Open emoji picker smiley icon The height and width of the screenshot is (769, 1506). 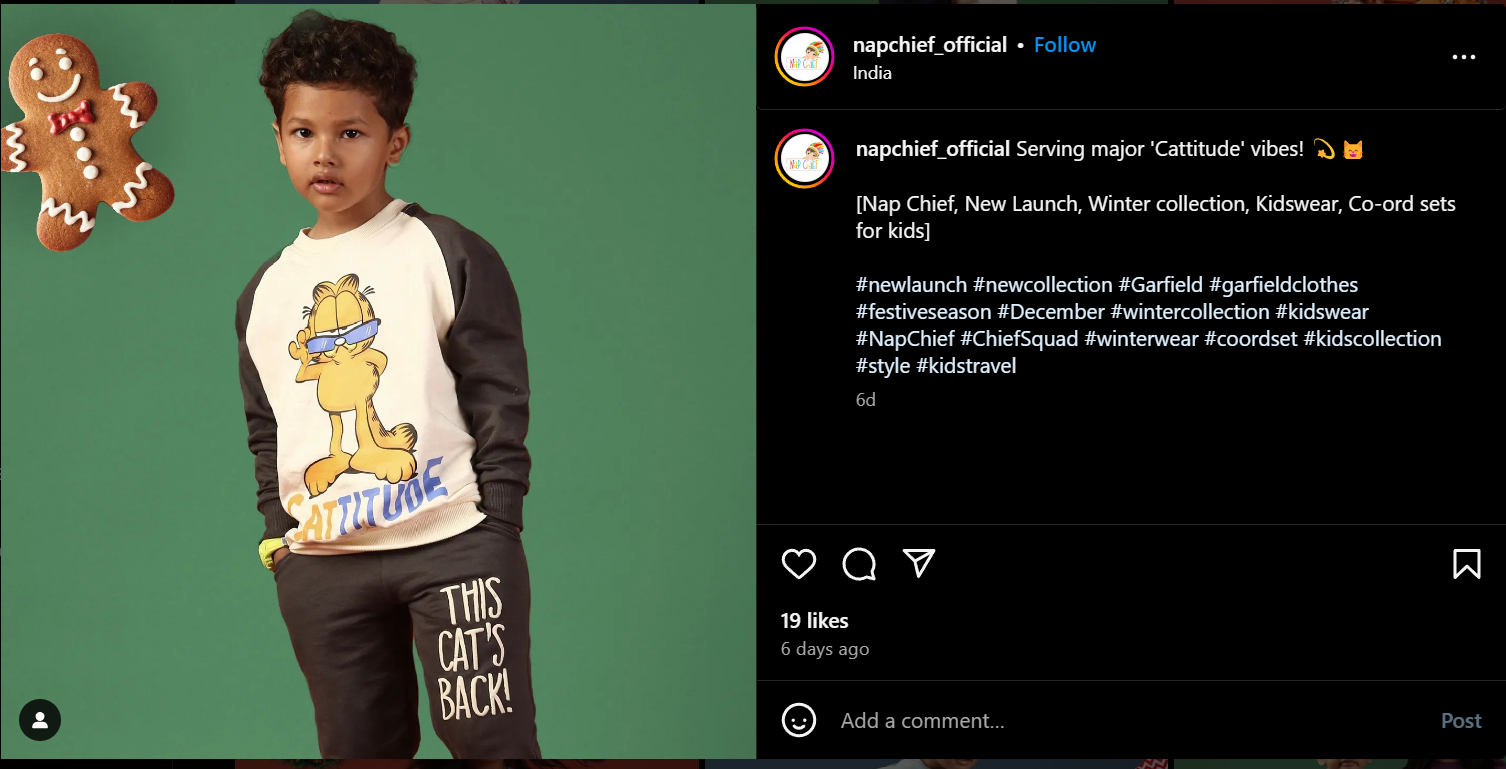[x=798, y=720]
